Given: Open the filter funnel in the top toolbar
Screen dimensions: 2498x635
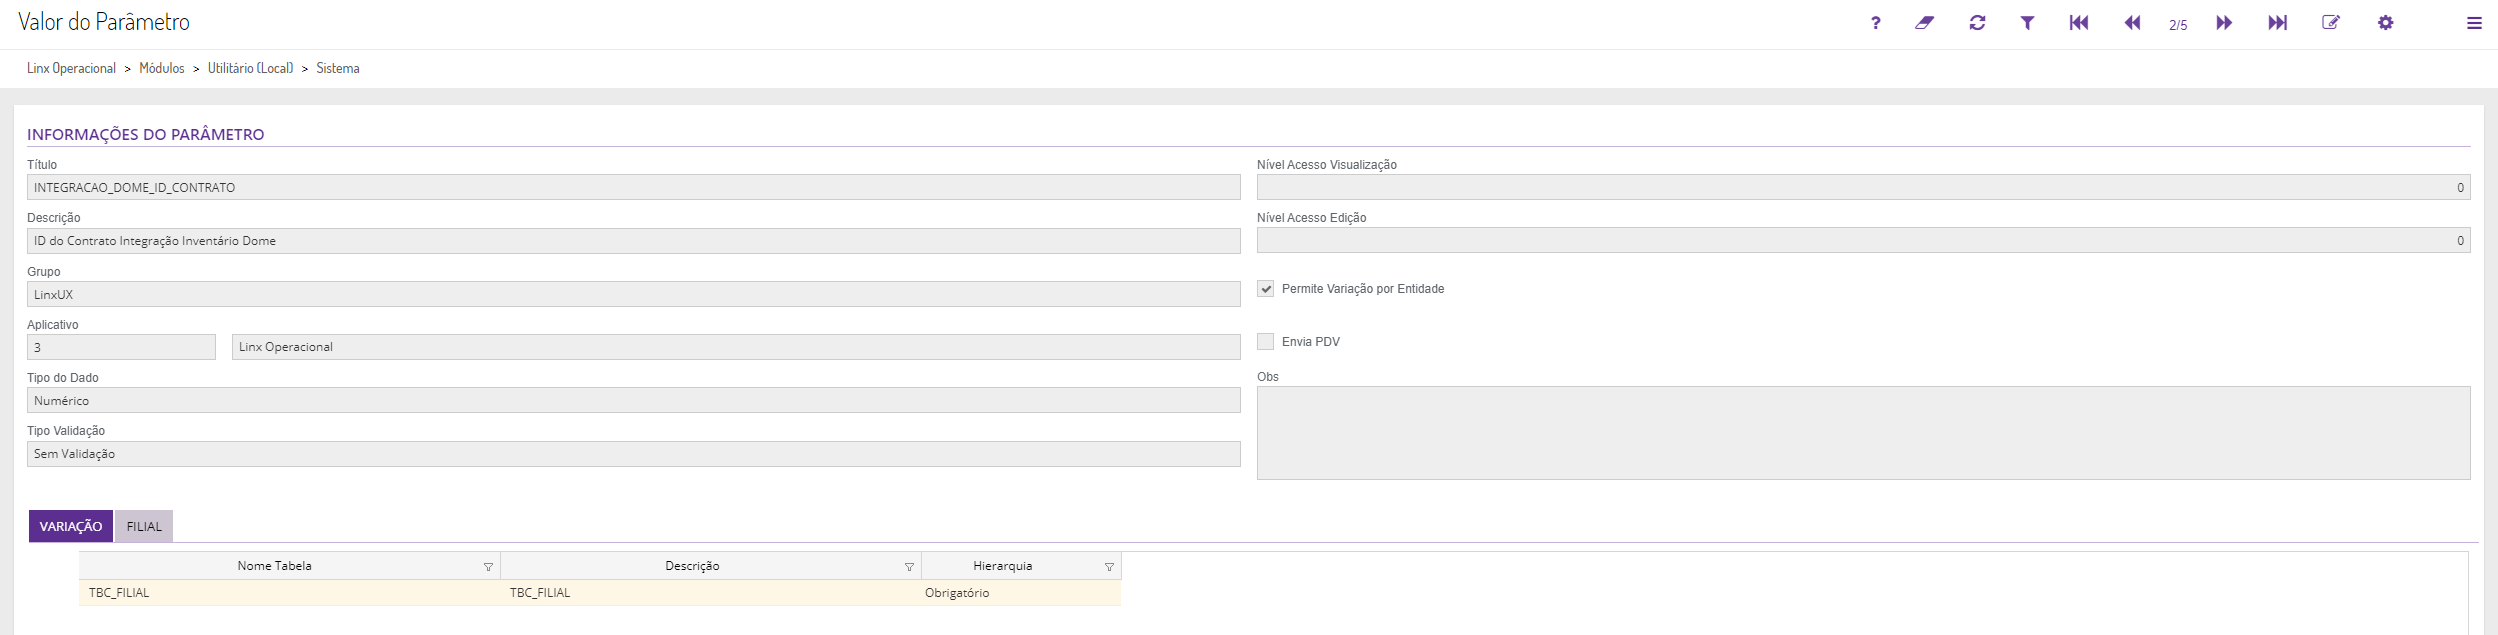Looking at the screenshot, I should pyautogui.click(x=2027, y=23).
